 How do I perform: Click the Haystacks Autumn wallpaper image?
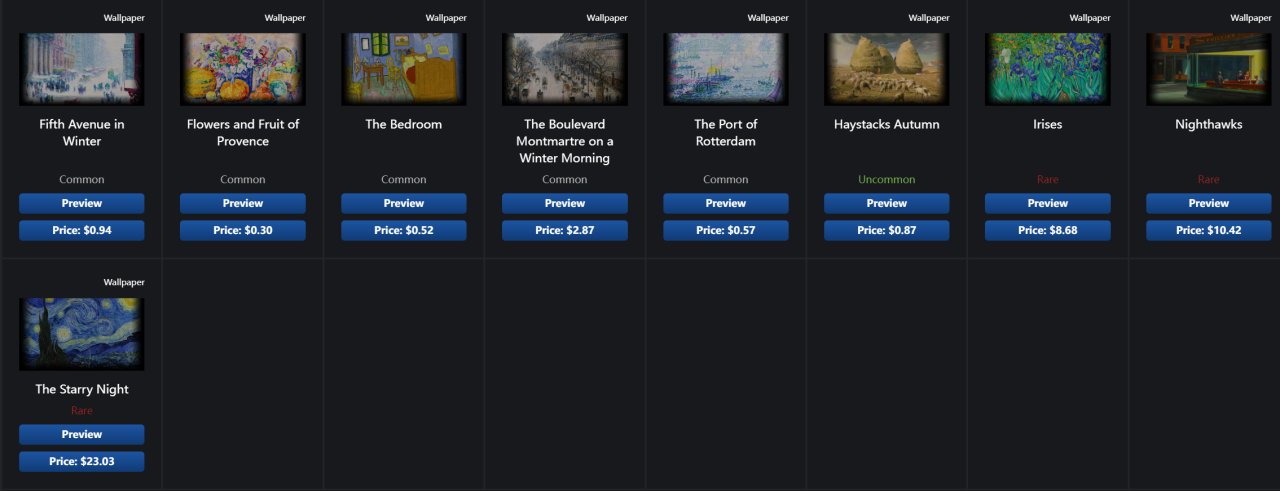[x=887, y=69]
